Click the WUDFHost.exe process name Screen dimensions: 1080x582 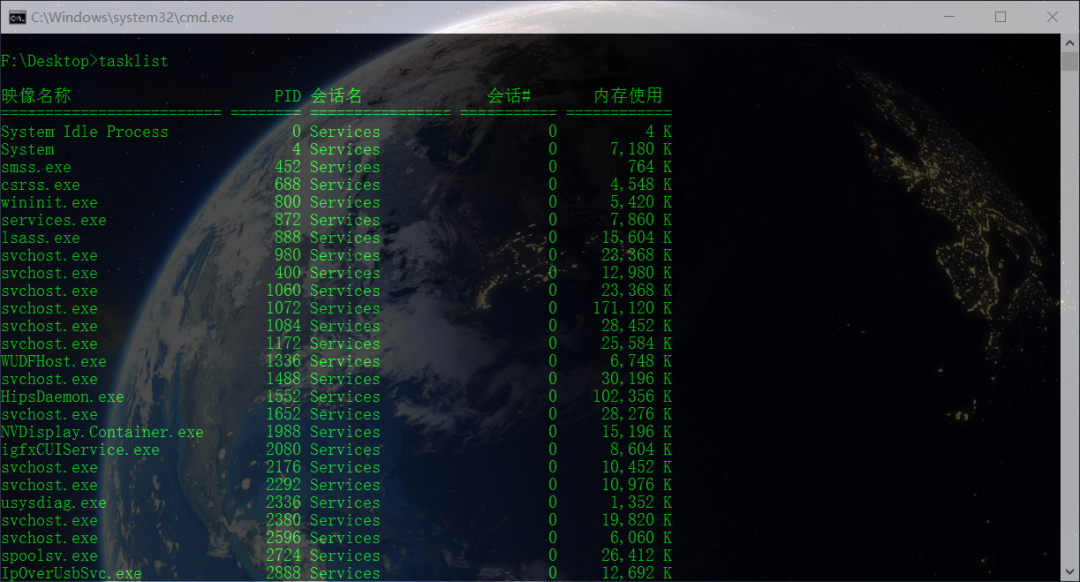54,362
